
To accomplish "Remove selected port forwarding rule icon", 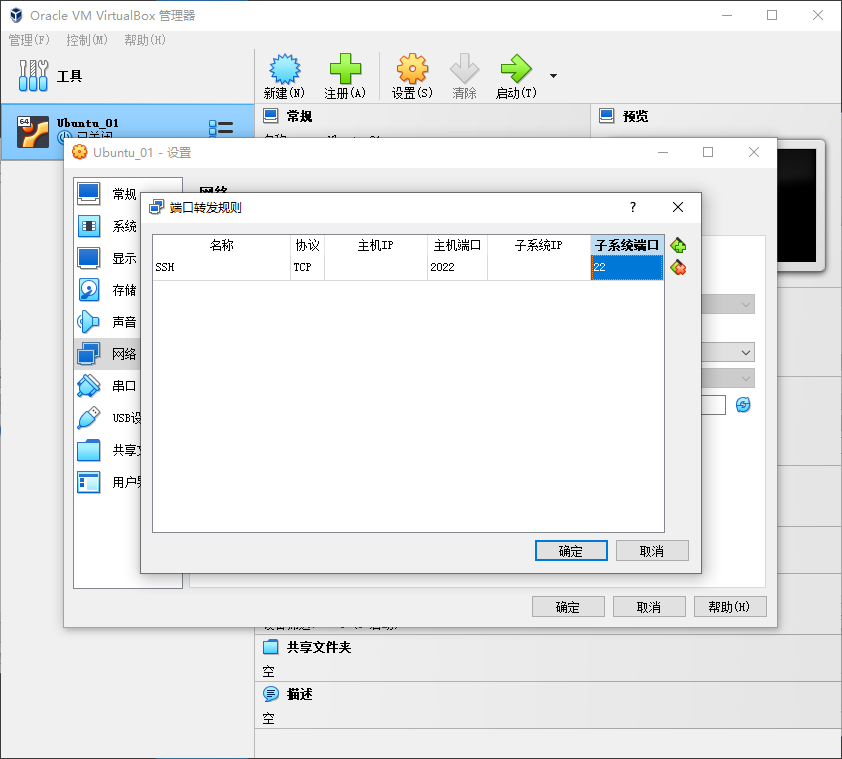I will tap(678, 268).
